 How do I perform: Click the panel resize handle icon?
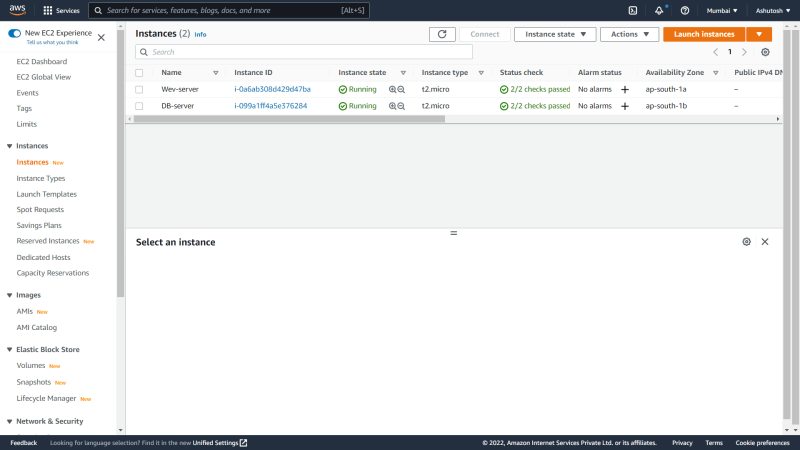click(454, 233)
